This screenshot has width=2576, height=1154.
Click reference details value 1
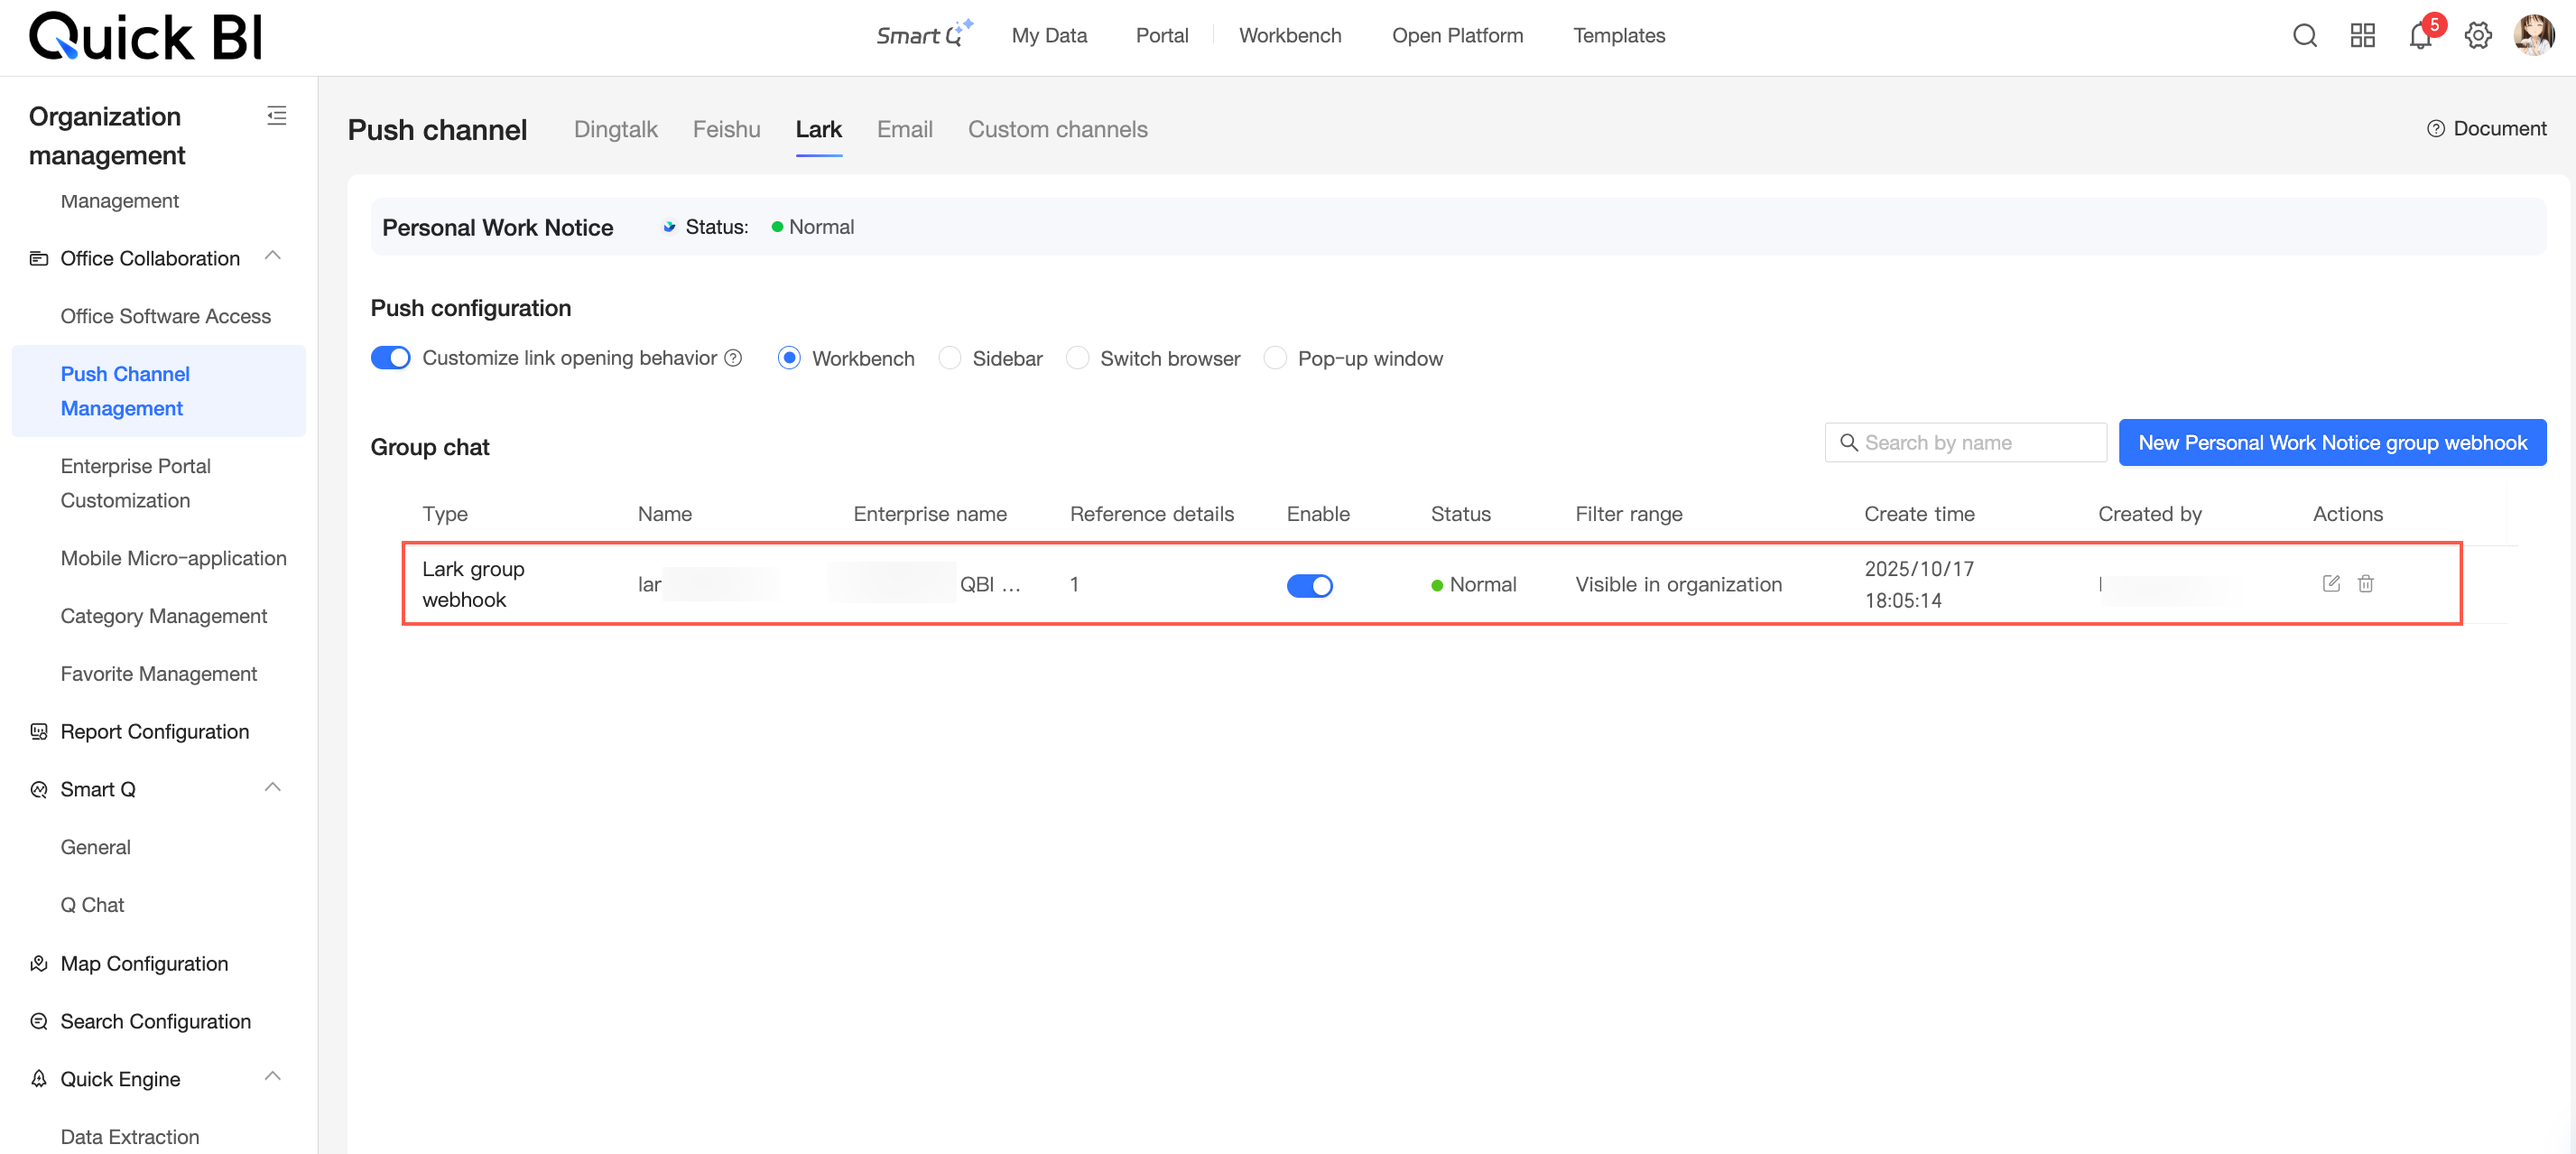click(1074, 585)
